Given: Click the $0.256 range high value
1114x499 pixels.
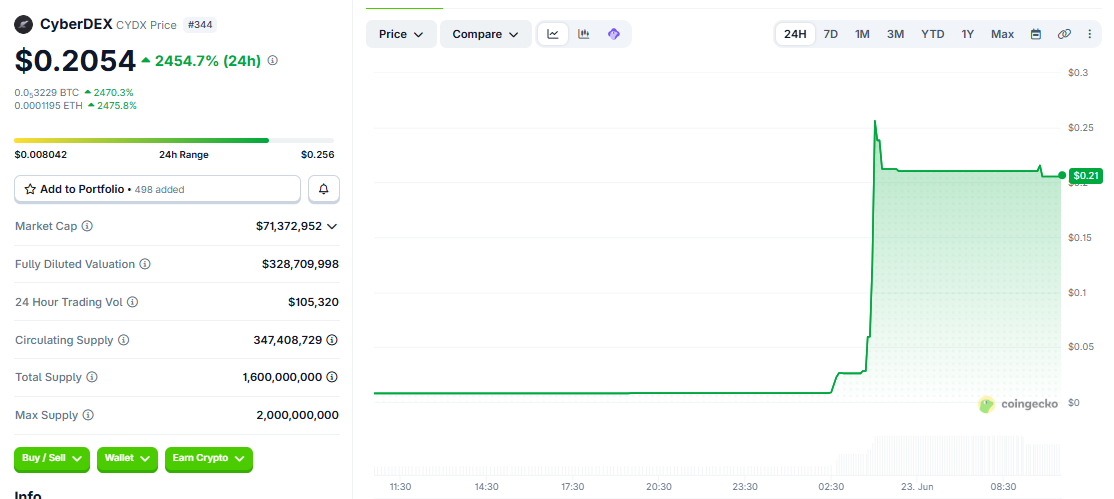Looking at the screenshot, I should pyautogui.click(x=318, y=154).
